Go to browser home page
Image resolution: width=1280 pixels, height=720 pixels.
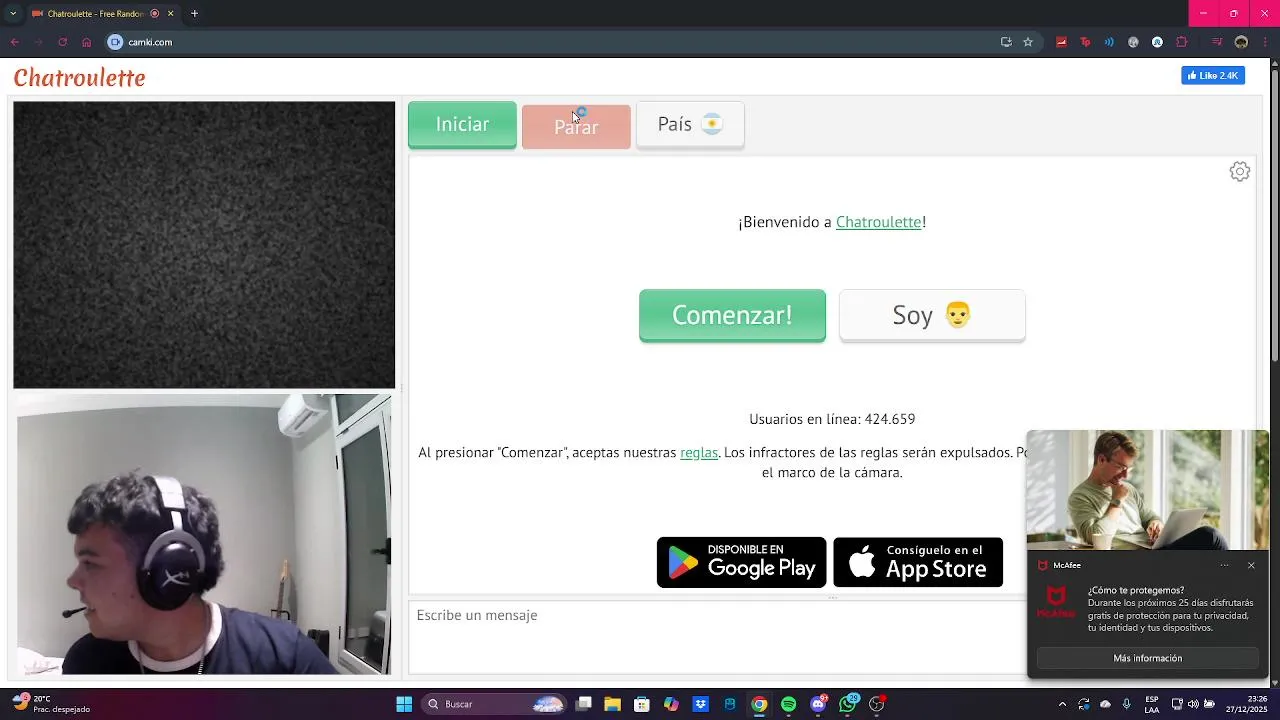tap(86, 42)
